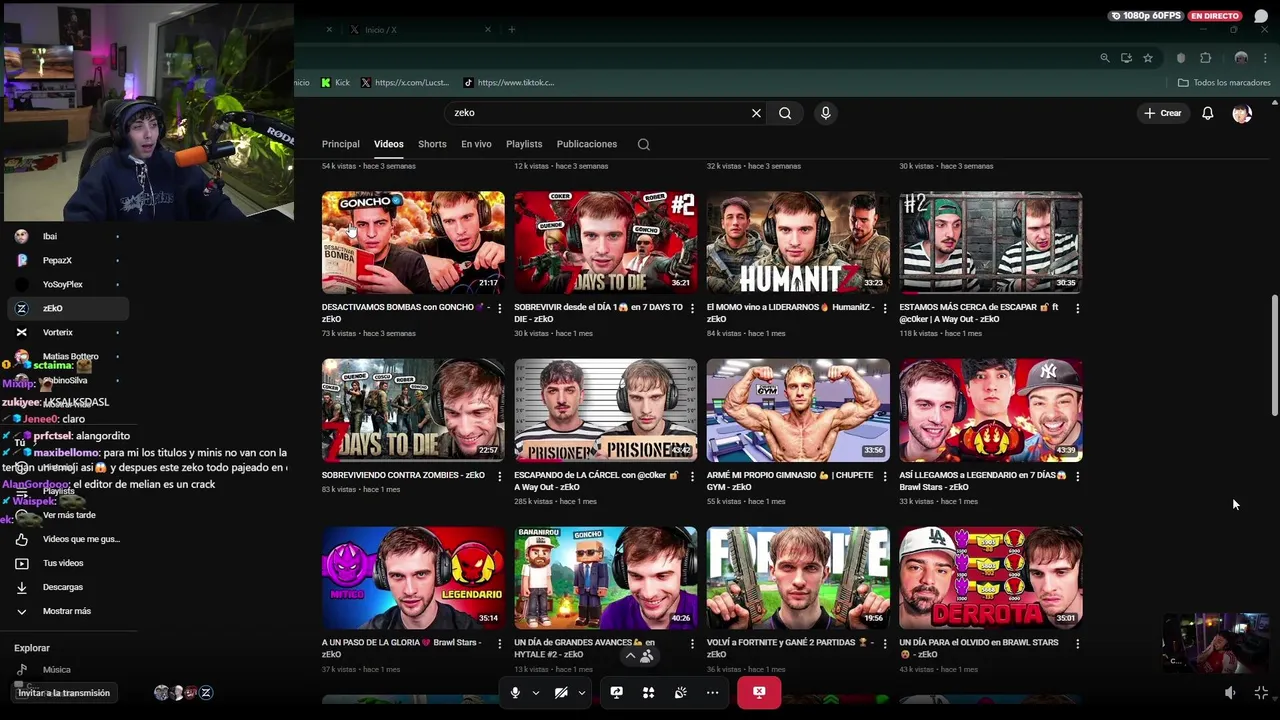Screen dimensions: 1280x720
Task: Open the En vivo tab
Action: click(476, 144)
